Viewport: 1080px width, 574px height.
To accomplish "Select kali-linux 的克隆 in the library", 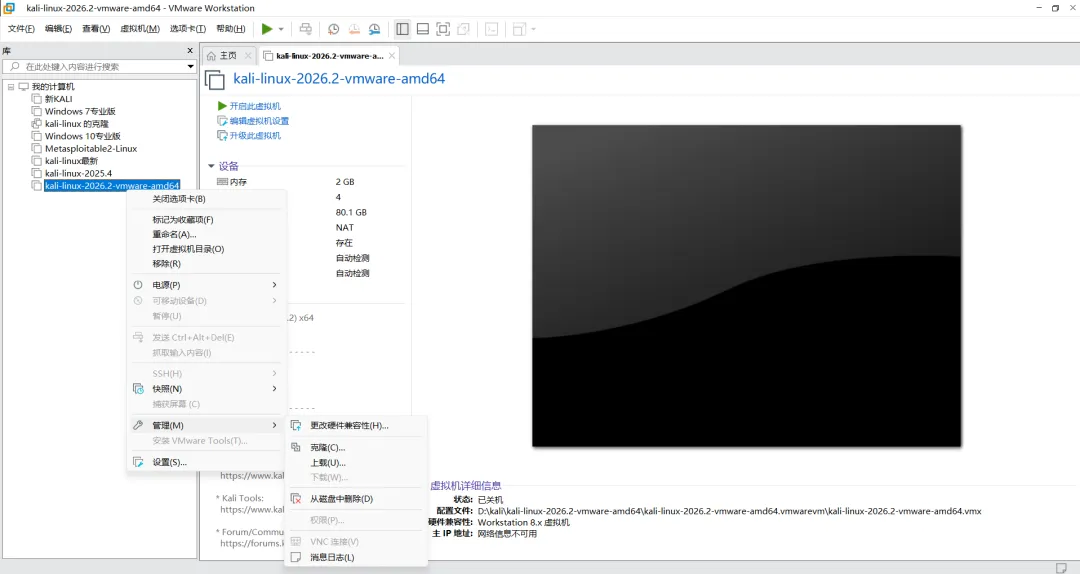I will [76, 123].
